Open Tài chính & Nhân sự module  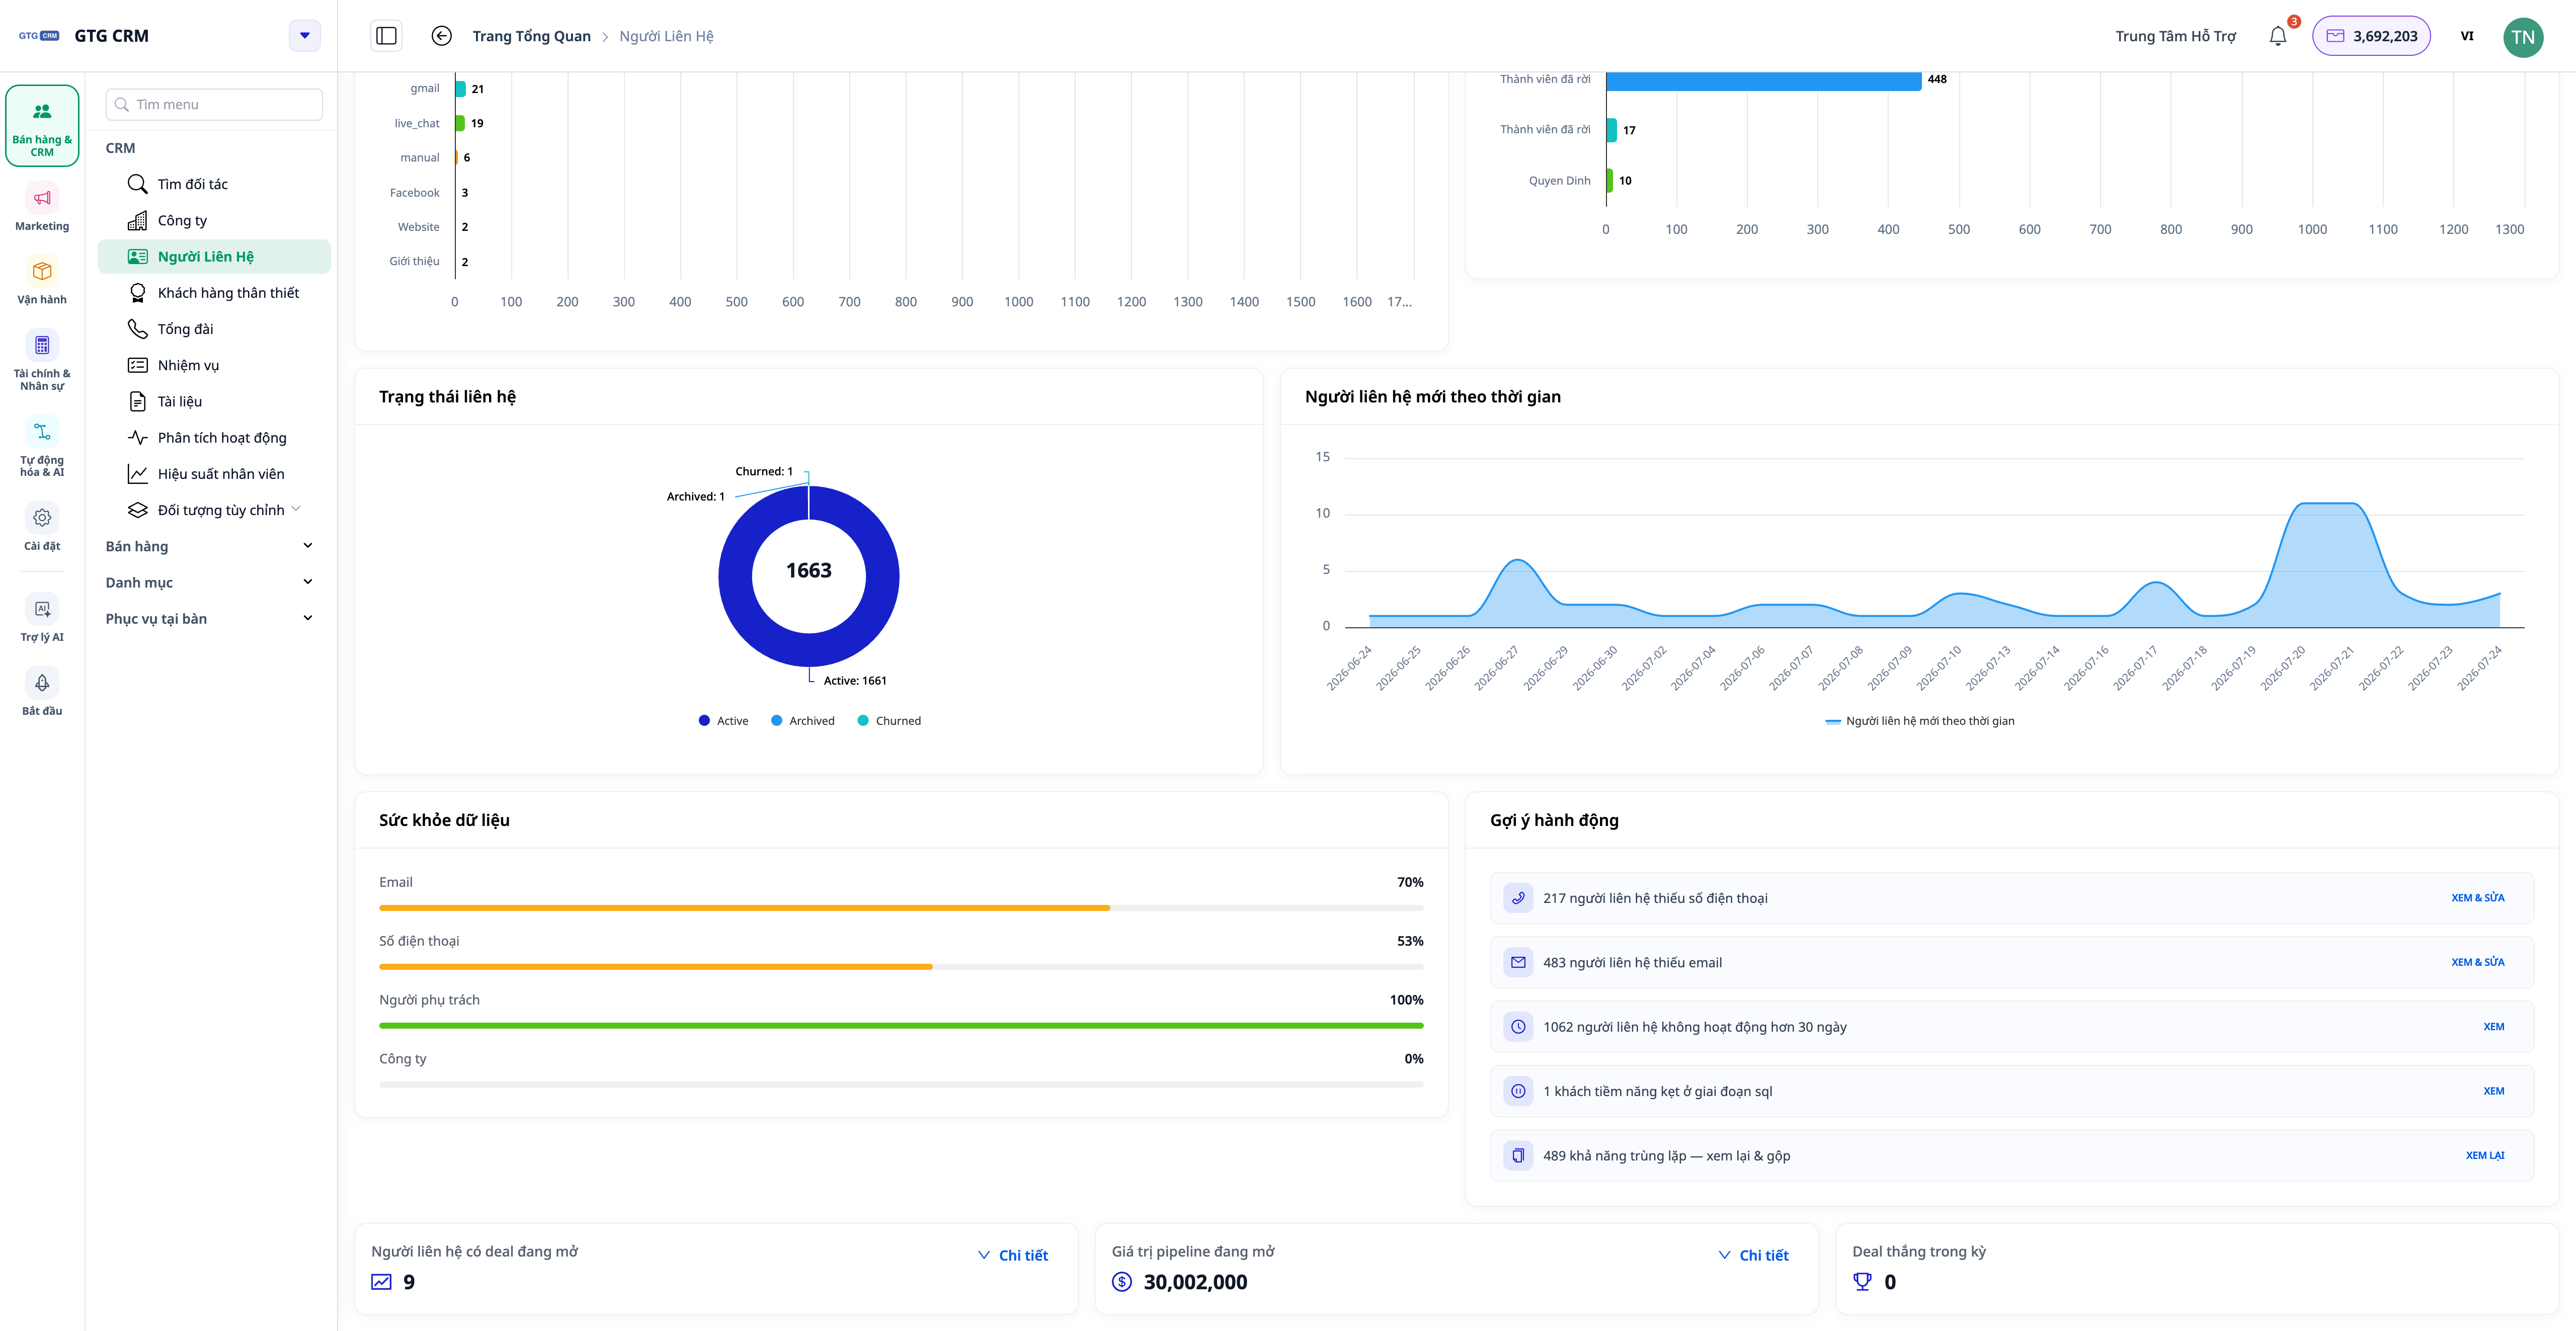pyautogui.click(x=42, y=360)
